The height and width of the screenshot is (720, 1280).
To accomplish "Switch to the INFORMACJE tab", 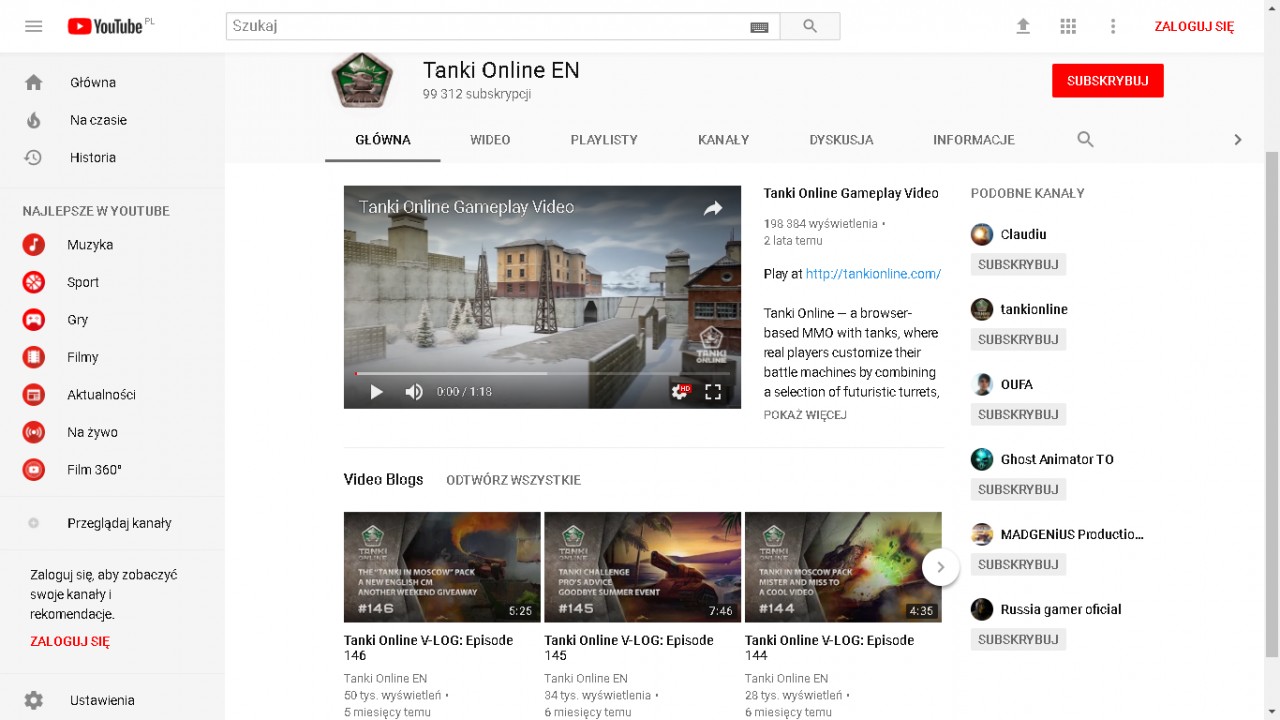I will [974, 140].
